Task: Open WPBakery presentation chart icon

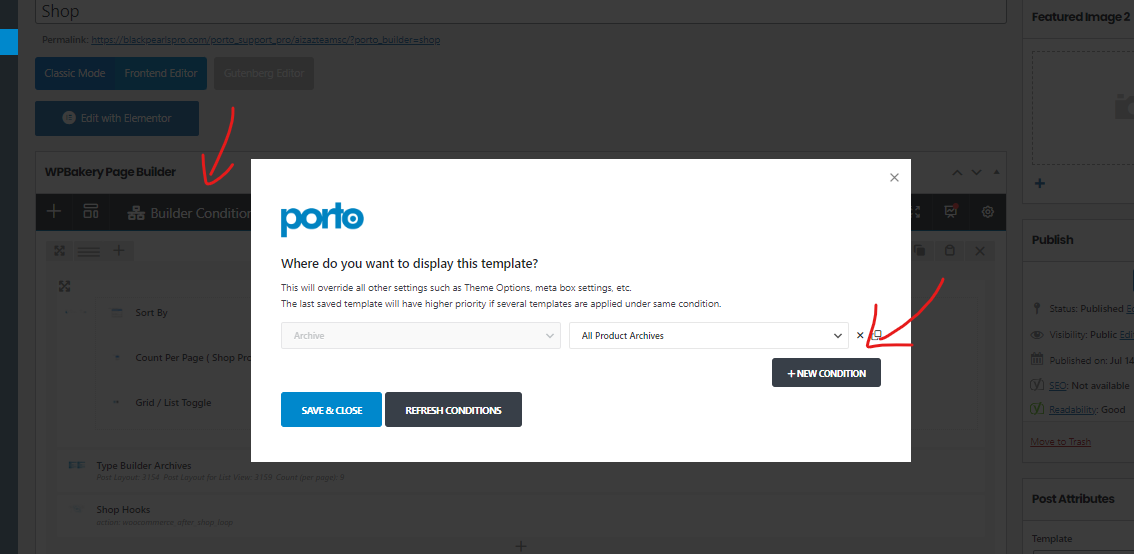Action: (950, 212)
